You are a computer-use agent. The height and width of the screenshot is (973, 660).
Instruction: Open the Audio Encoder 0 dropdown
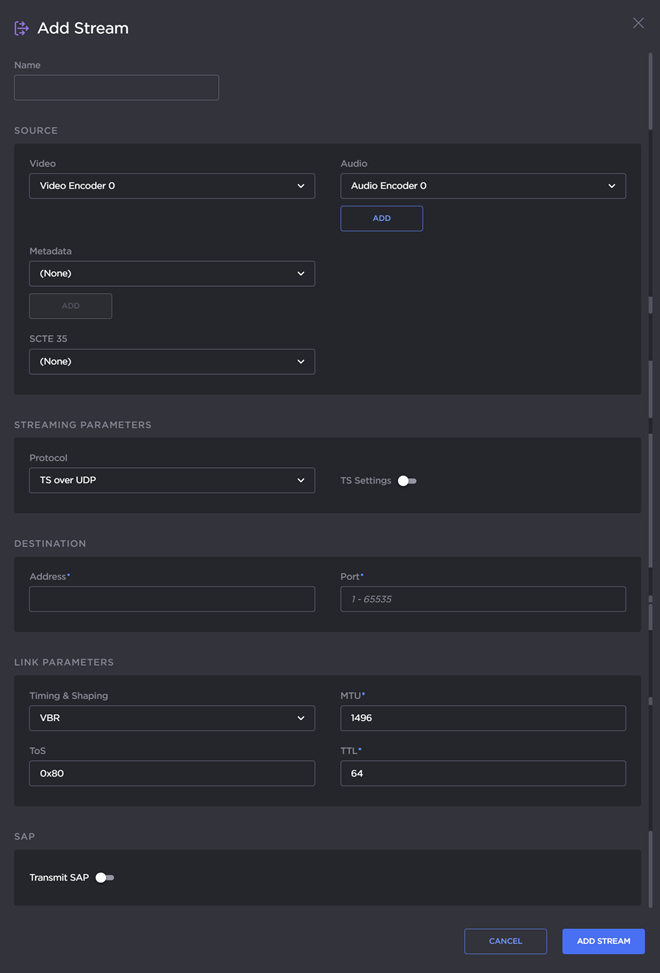pos(483,185)
